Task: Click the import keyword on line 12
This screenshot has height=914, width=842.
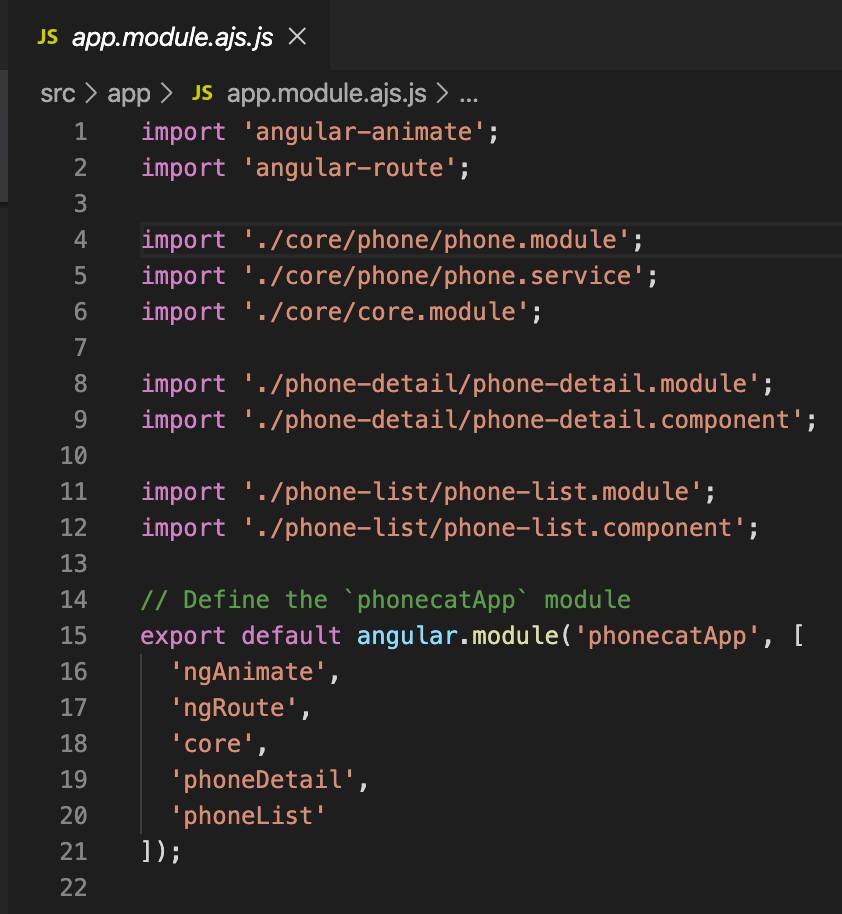Action: (x=183, y=528)
